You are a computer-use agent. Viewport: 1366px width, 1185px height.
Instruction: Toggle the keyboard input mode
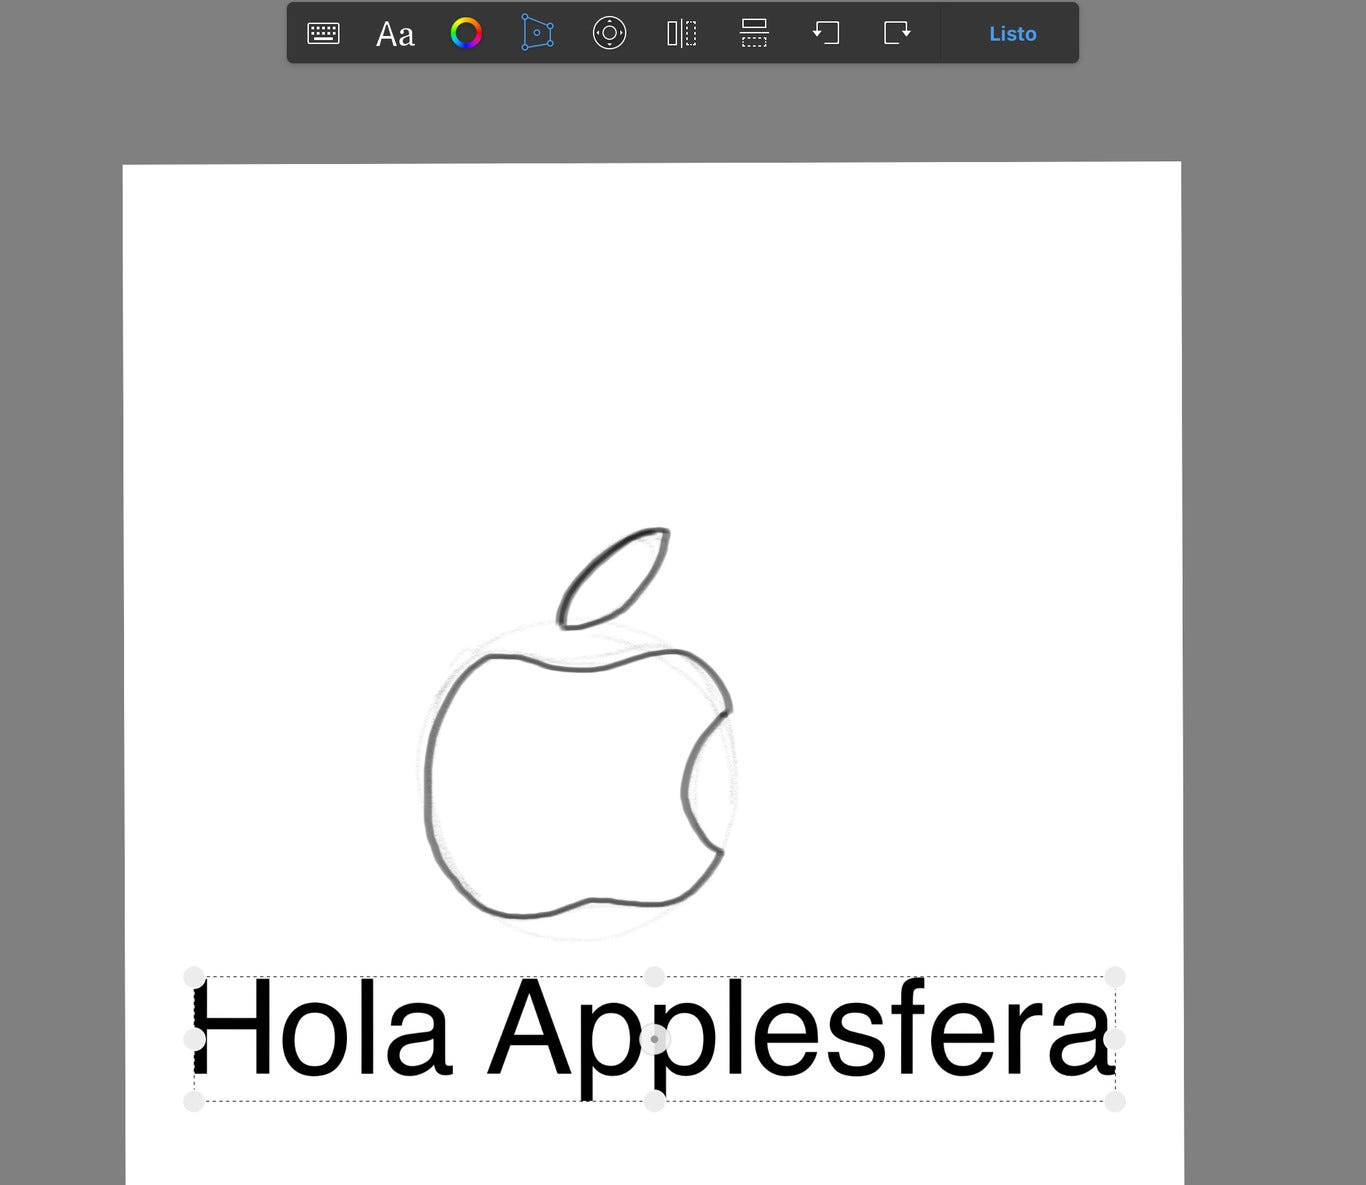click(x=322, y=33)
